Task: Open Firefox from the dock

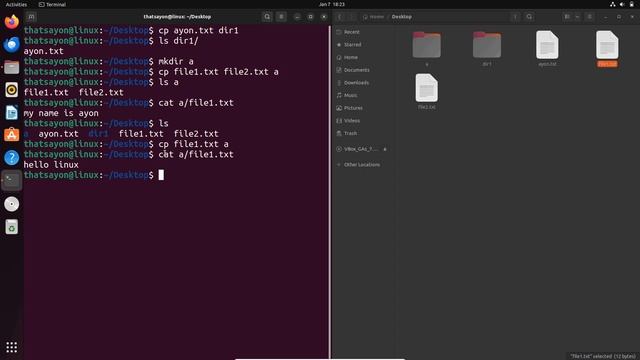Action: pos(11,22)
